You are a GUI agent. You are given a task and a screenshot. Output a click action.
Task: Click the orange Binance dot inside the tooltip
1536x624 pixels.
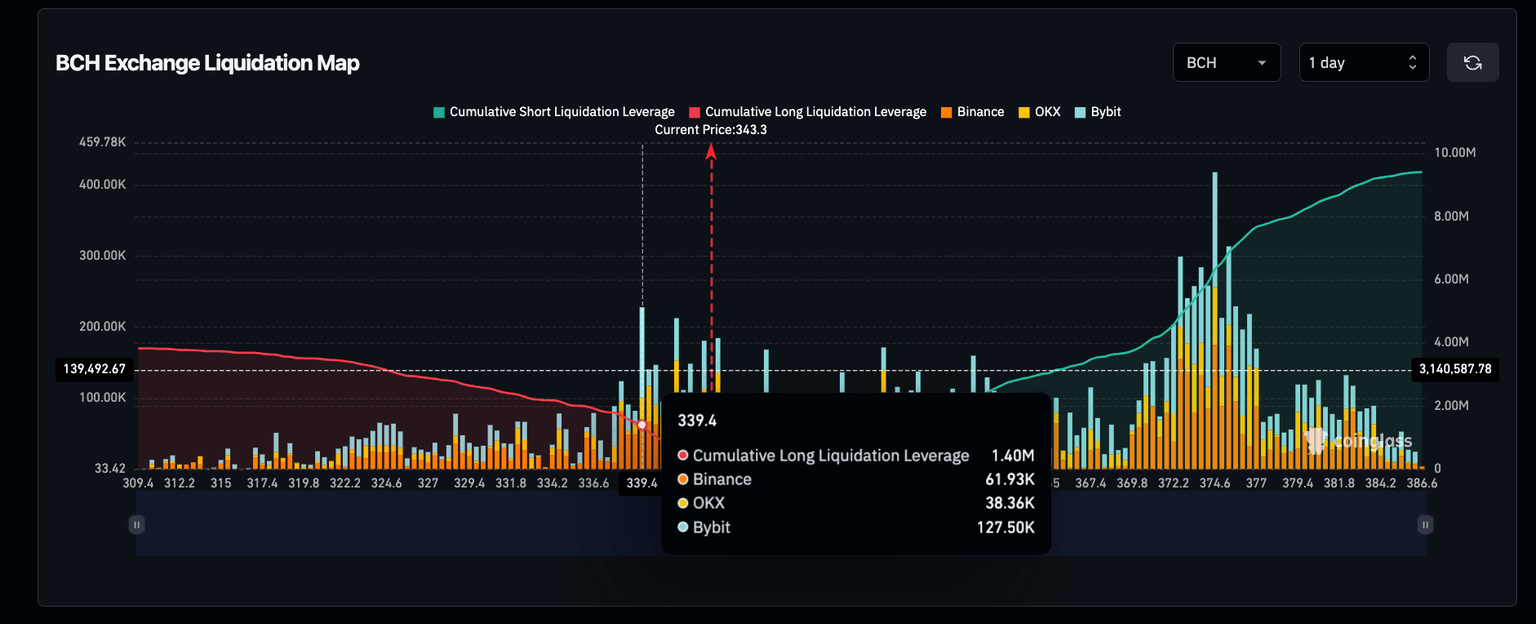click(x=684, y=479)
